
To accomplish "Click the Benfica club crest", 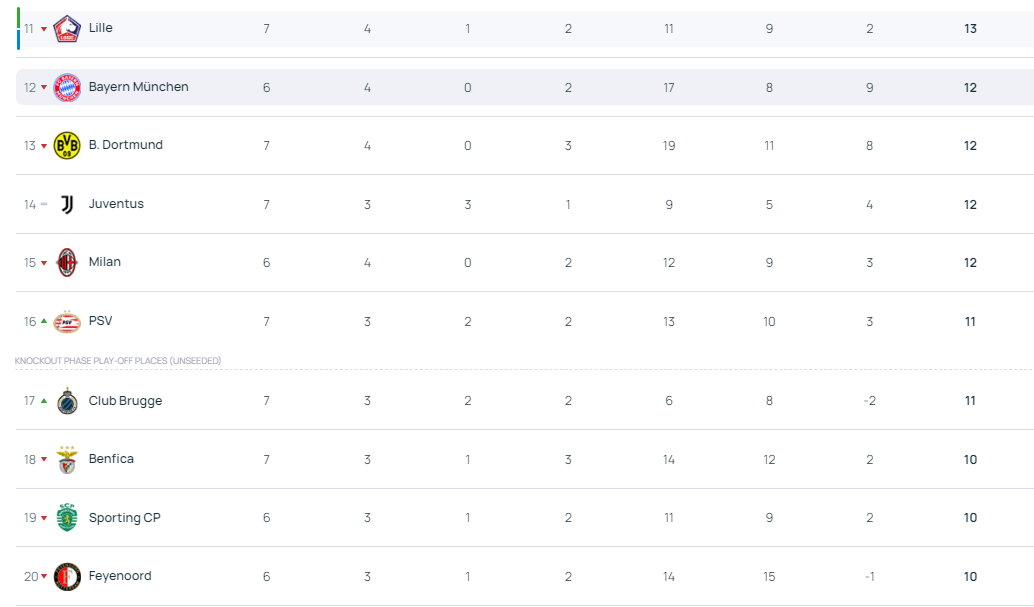I will 67,459.
